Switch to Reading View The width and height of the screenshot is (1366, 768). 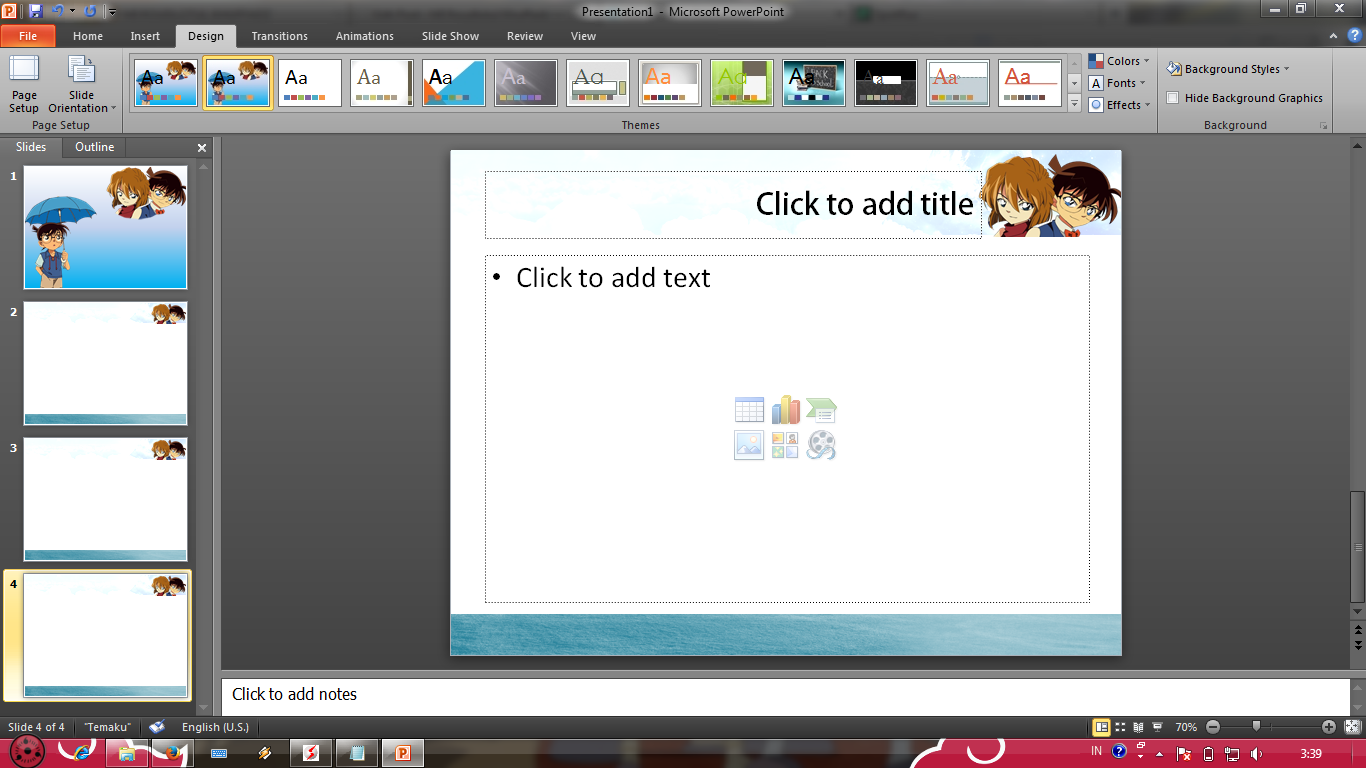(x=1138, y=727)
